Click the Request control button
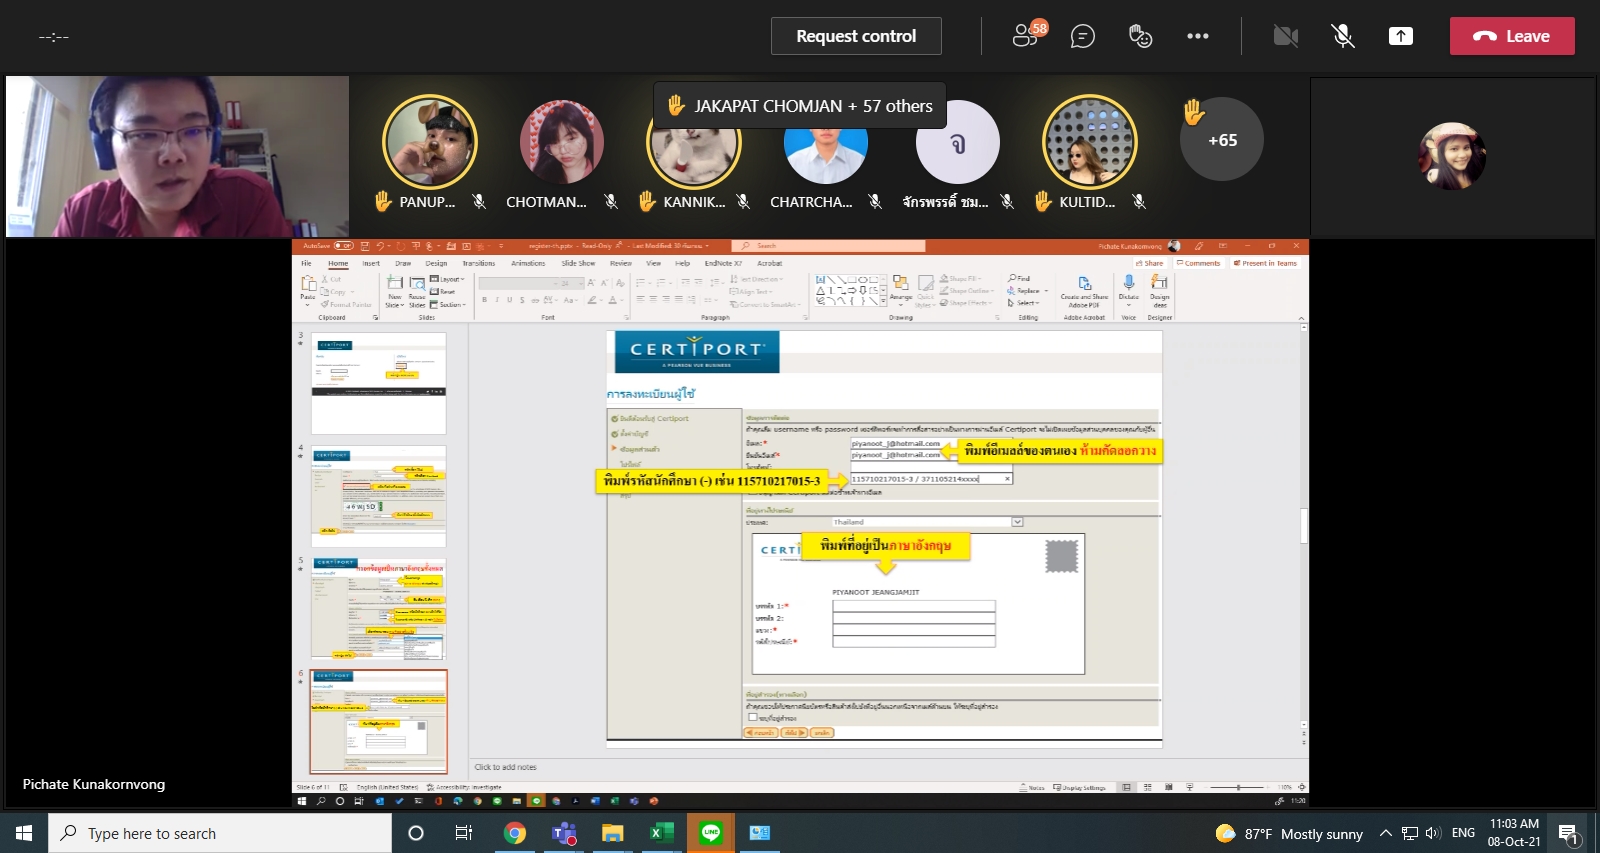The image size is (1600, 853). tap(856, 36)
